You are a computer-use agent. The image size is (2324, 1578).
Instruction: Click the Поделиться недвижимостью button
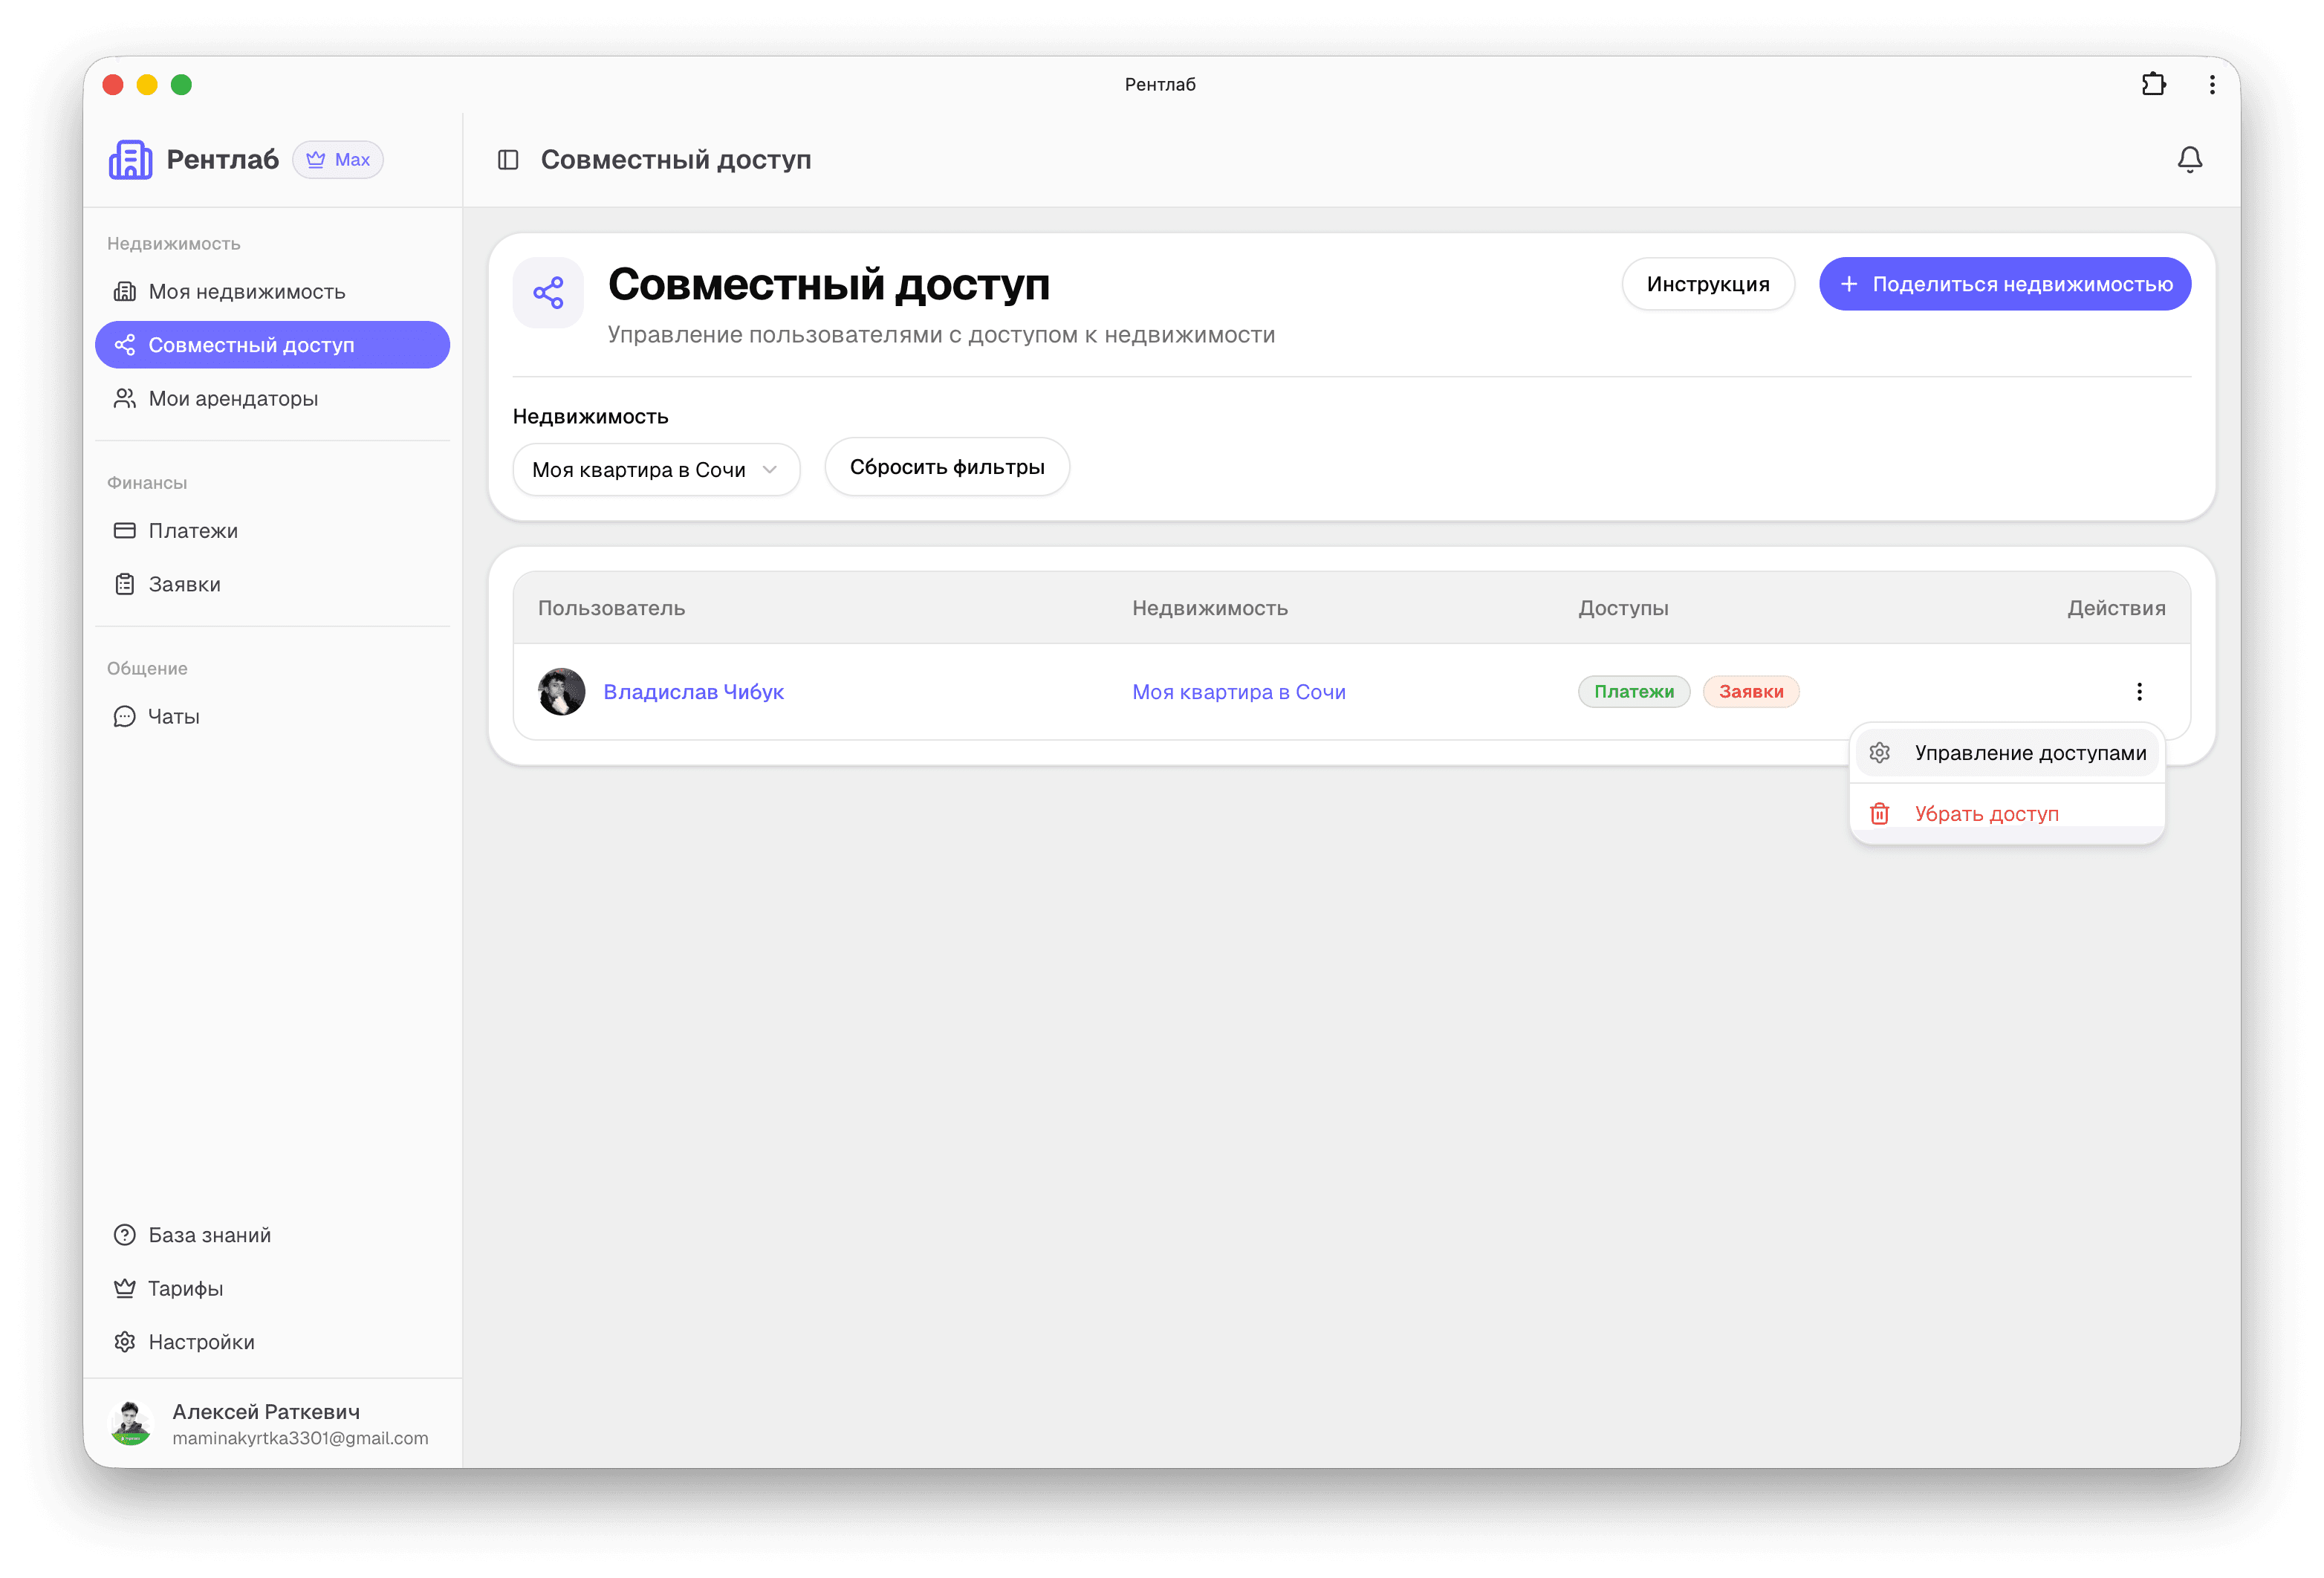2004,283
